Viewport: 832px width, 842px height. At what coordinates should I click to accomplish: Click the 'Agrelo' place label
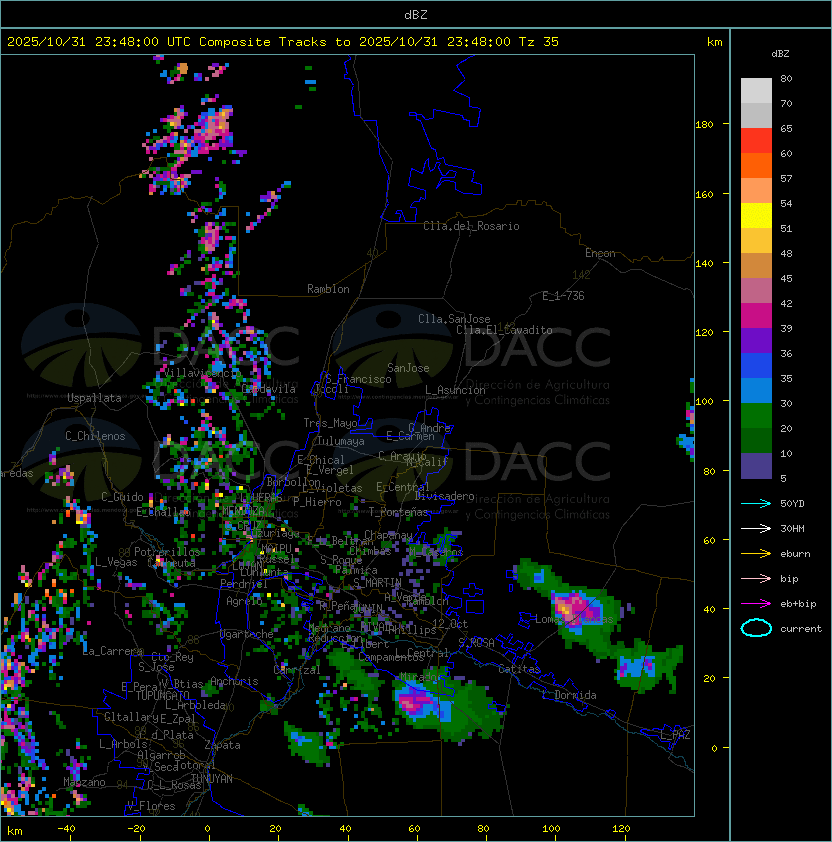pyautogui.click(x=244, y=601)
